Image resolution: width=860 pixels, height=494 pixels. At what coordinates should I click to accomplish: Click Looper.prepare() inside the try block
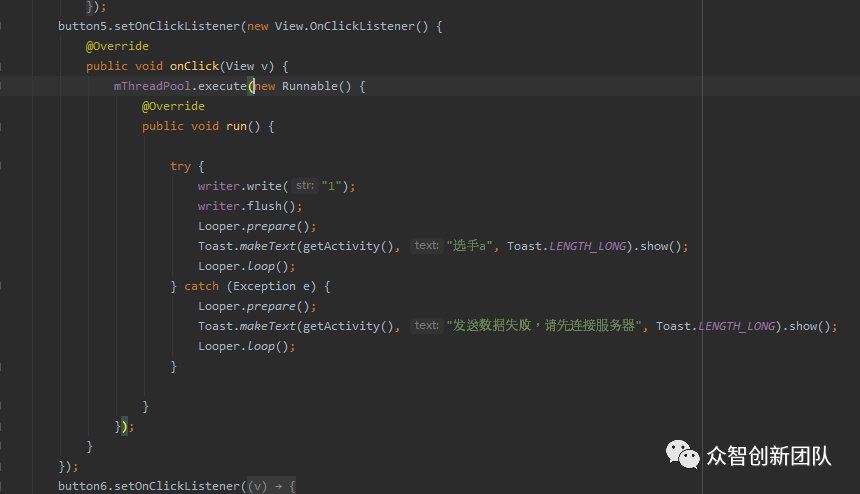pos(253,226)
